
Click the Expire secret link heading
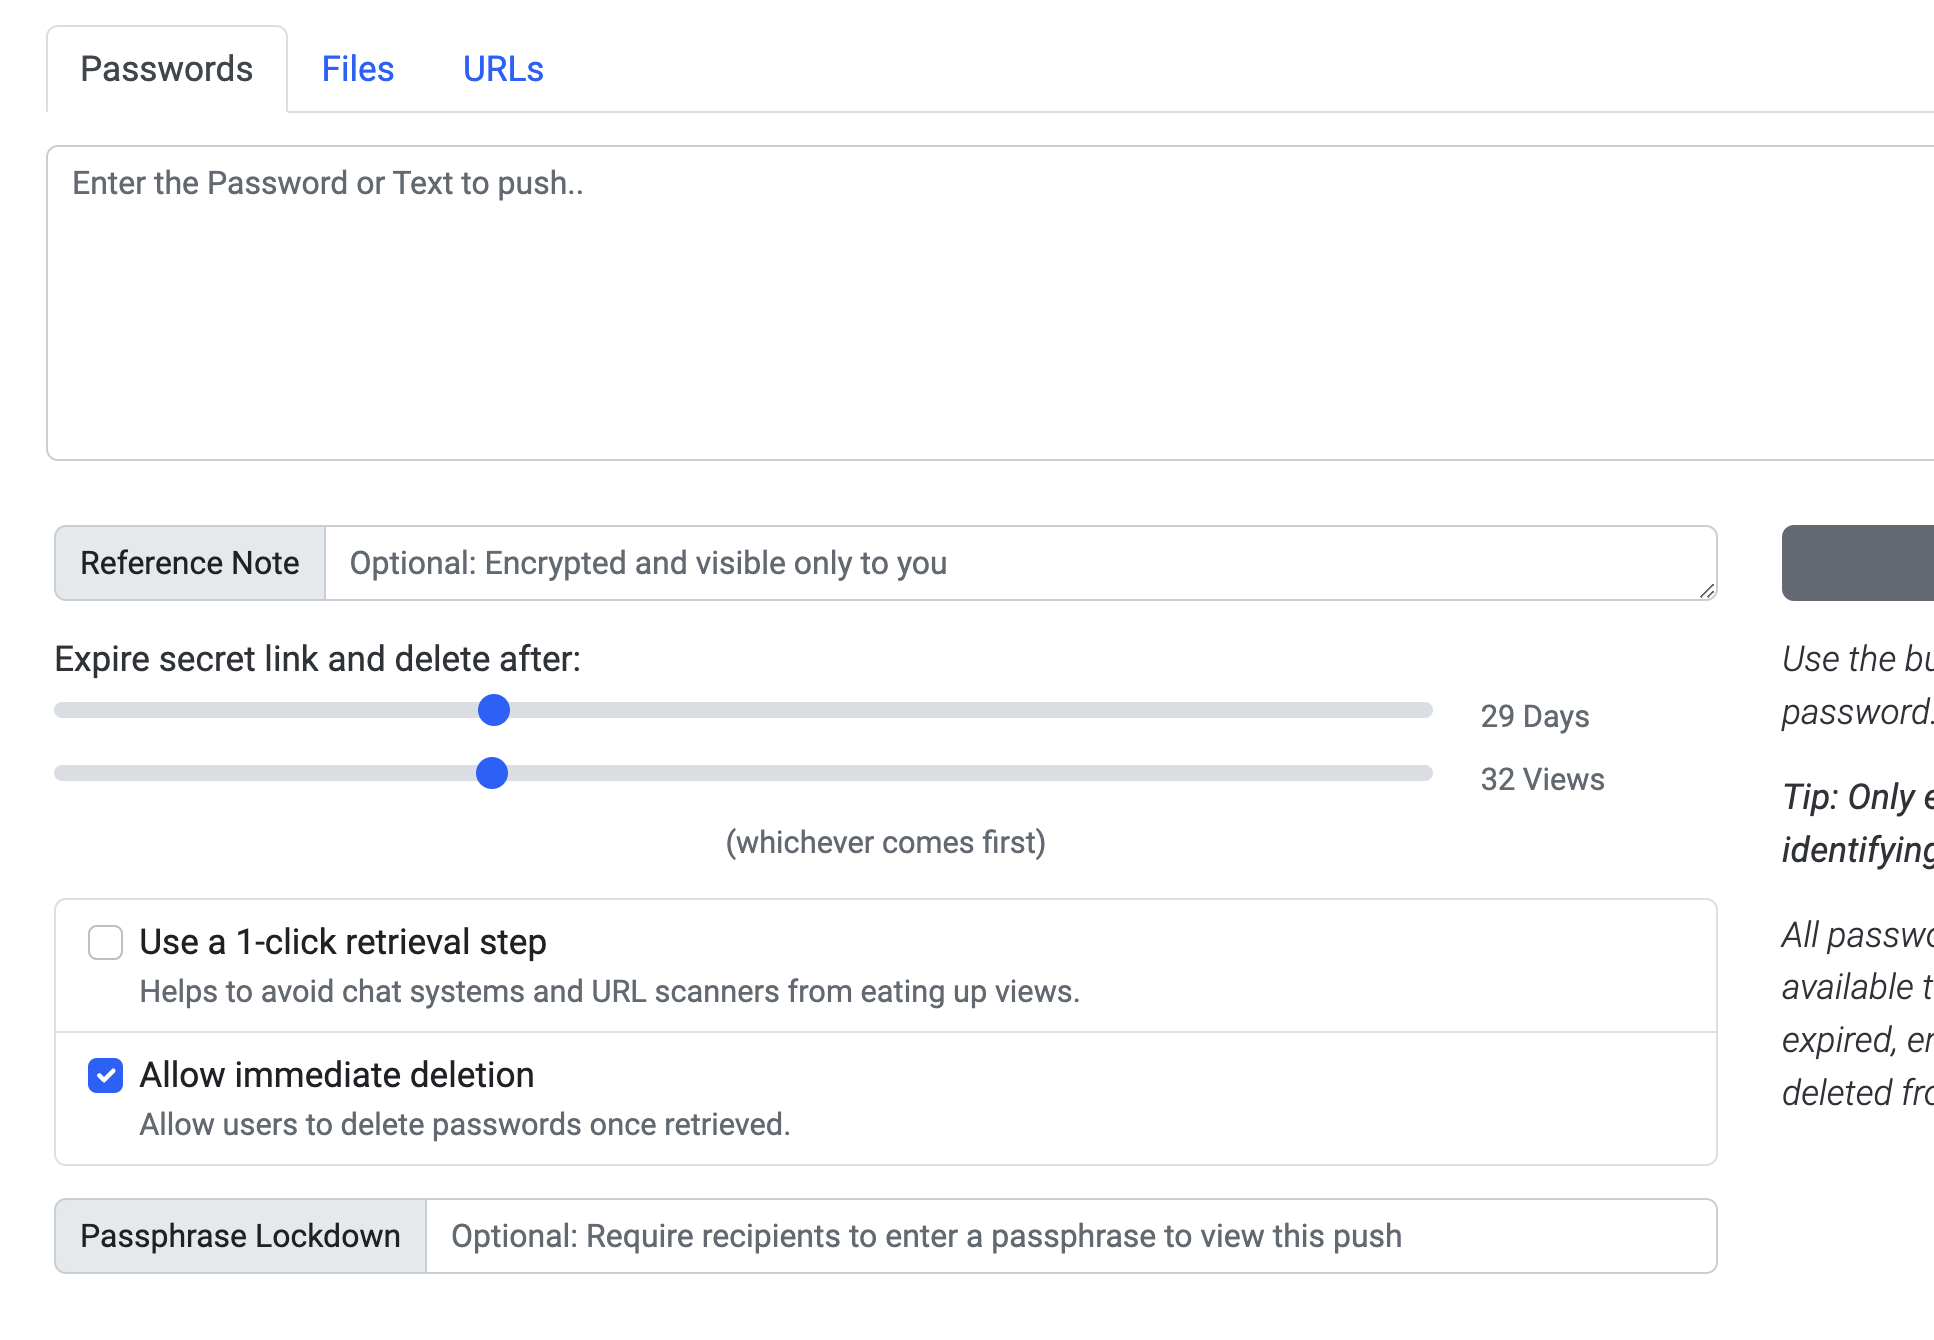[x=318, y=658]
